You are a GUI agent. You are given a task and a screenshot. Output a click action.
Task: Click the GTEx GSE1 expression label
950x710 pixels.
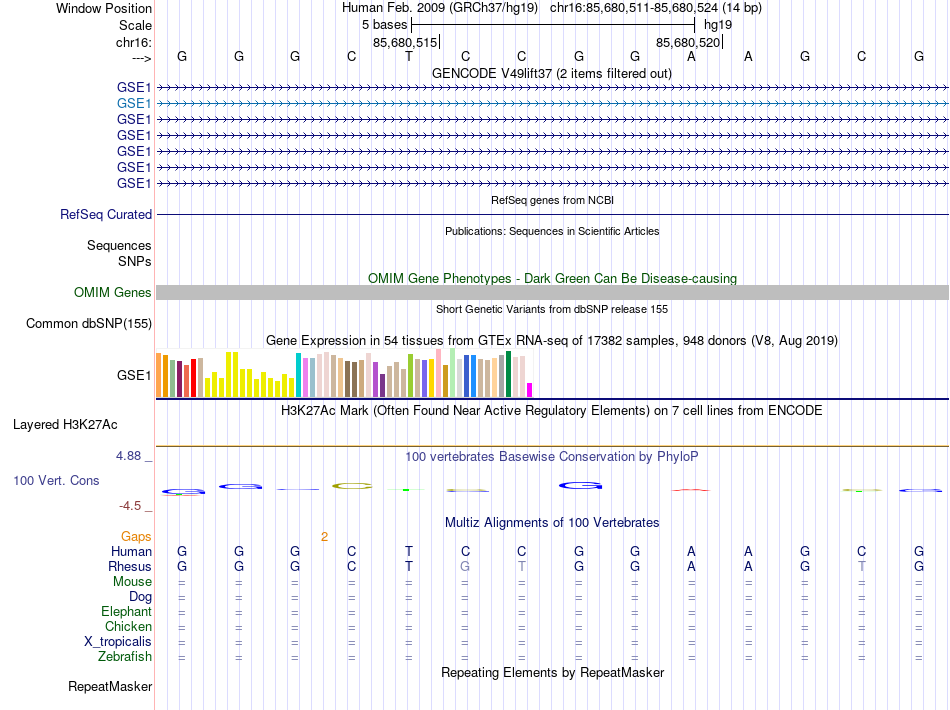click(134, 376)
